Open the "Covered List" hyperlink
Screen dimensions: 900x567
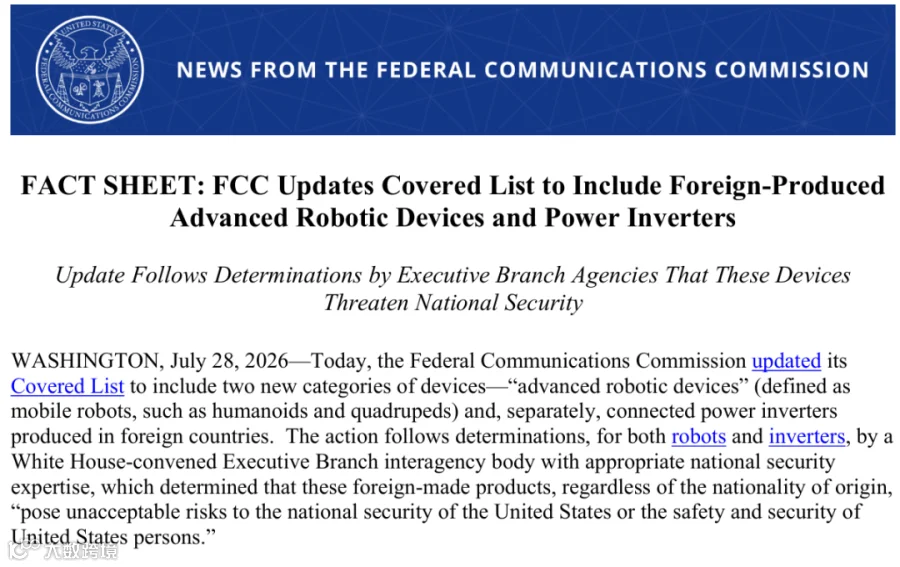point(67,386)
